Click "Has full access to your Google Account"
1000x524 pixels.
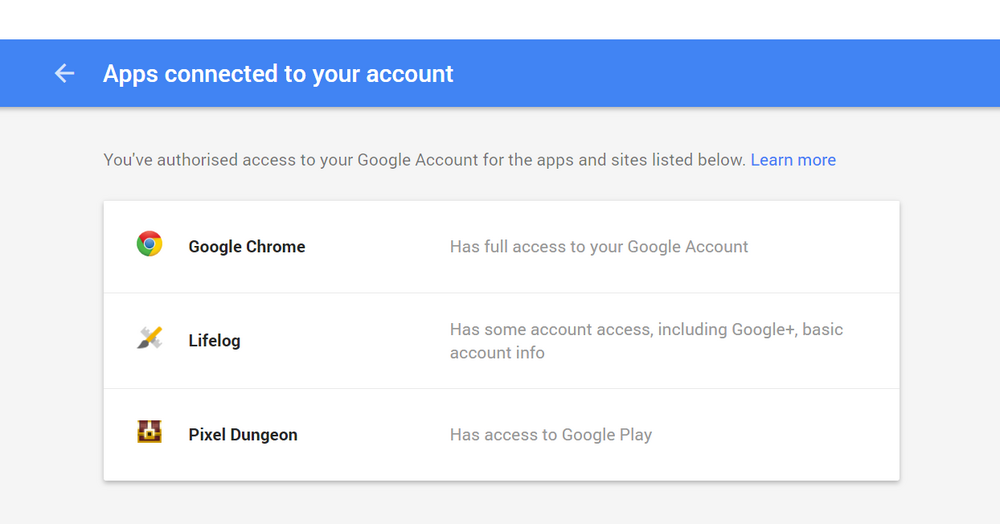click(599, 247)
